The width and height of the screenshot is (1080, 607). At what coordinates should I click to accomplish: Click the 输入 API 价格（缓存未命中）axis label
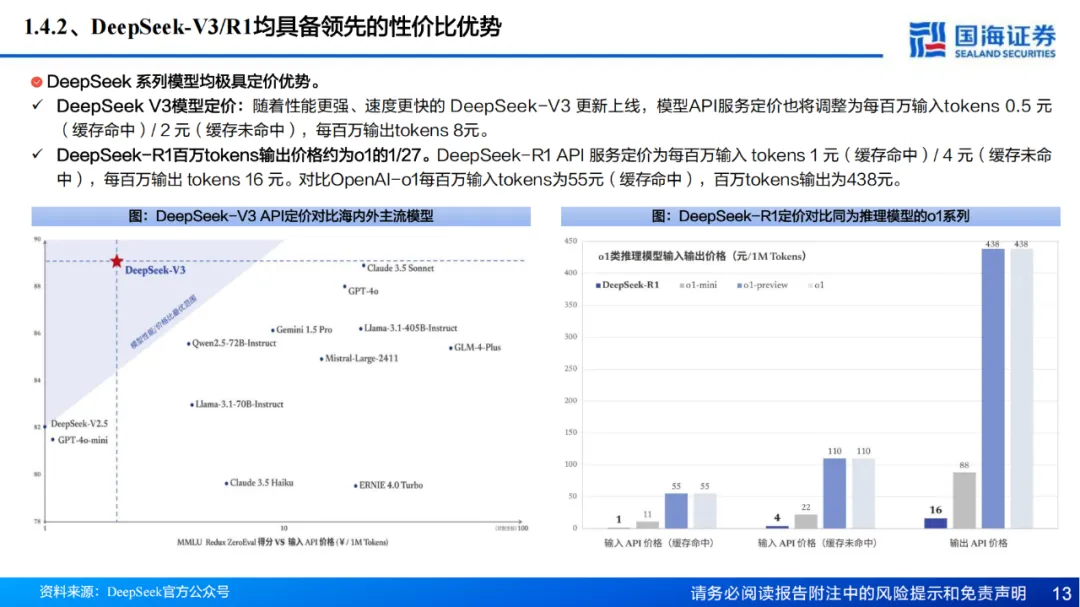(817, 543)
